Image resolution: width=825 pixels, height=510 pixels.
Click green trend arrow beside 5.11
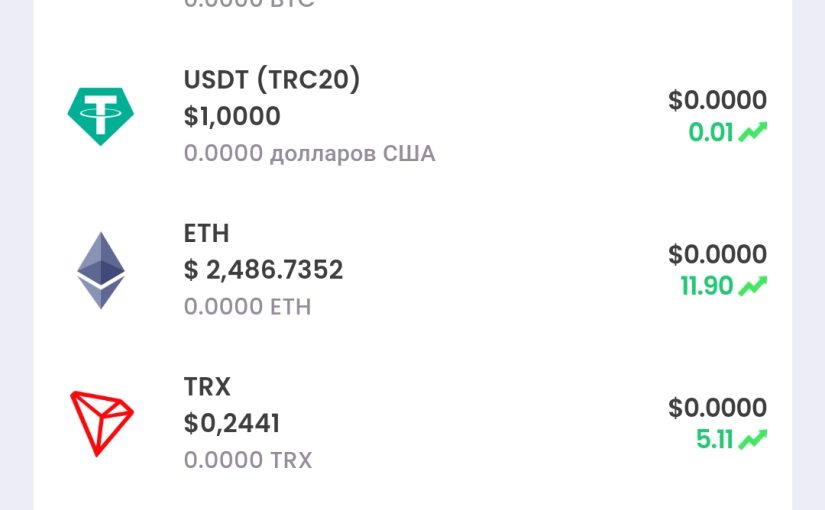coord(753,439)
